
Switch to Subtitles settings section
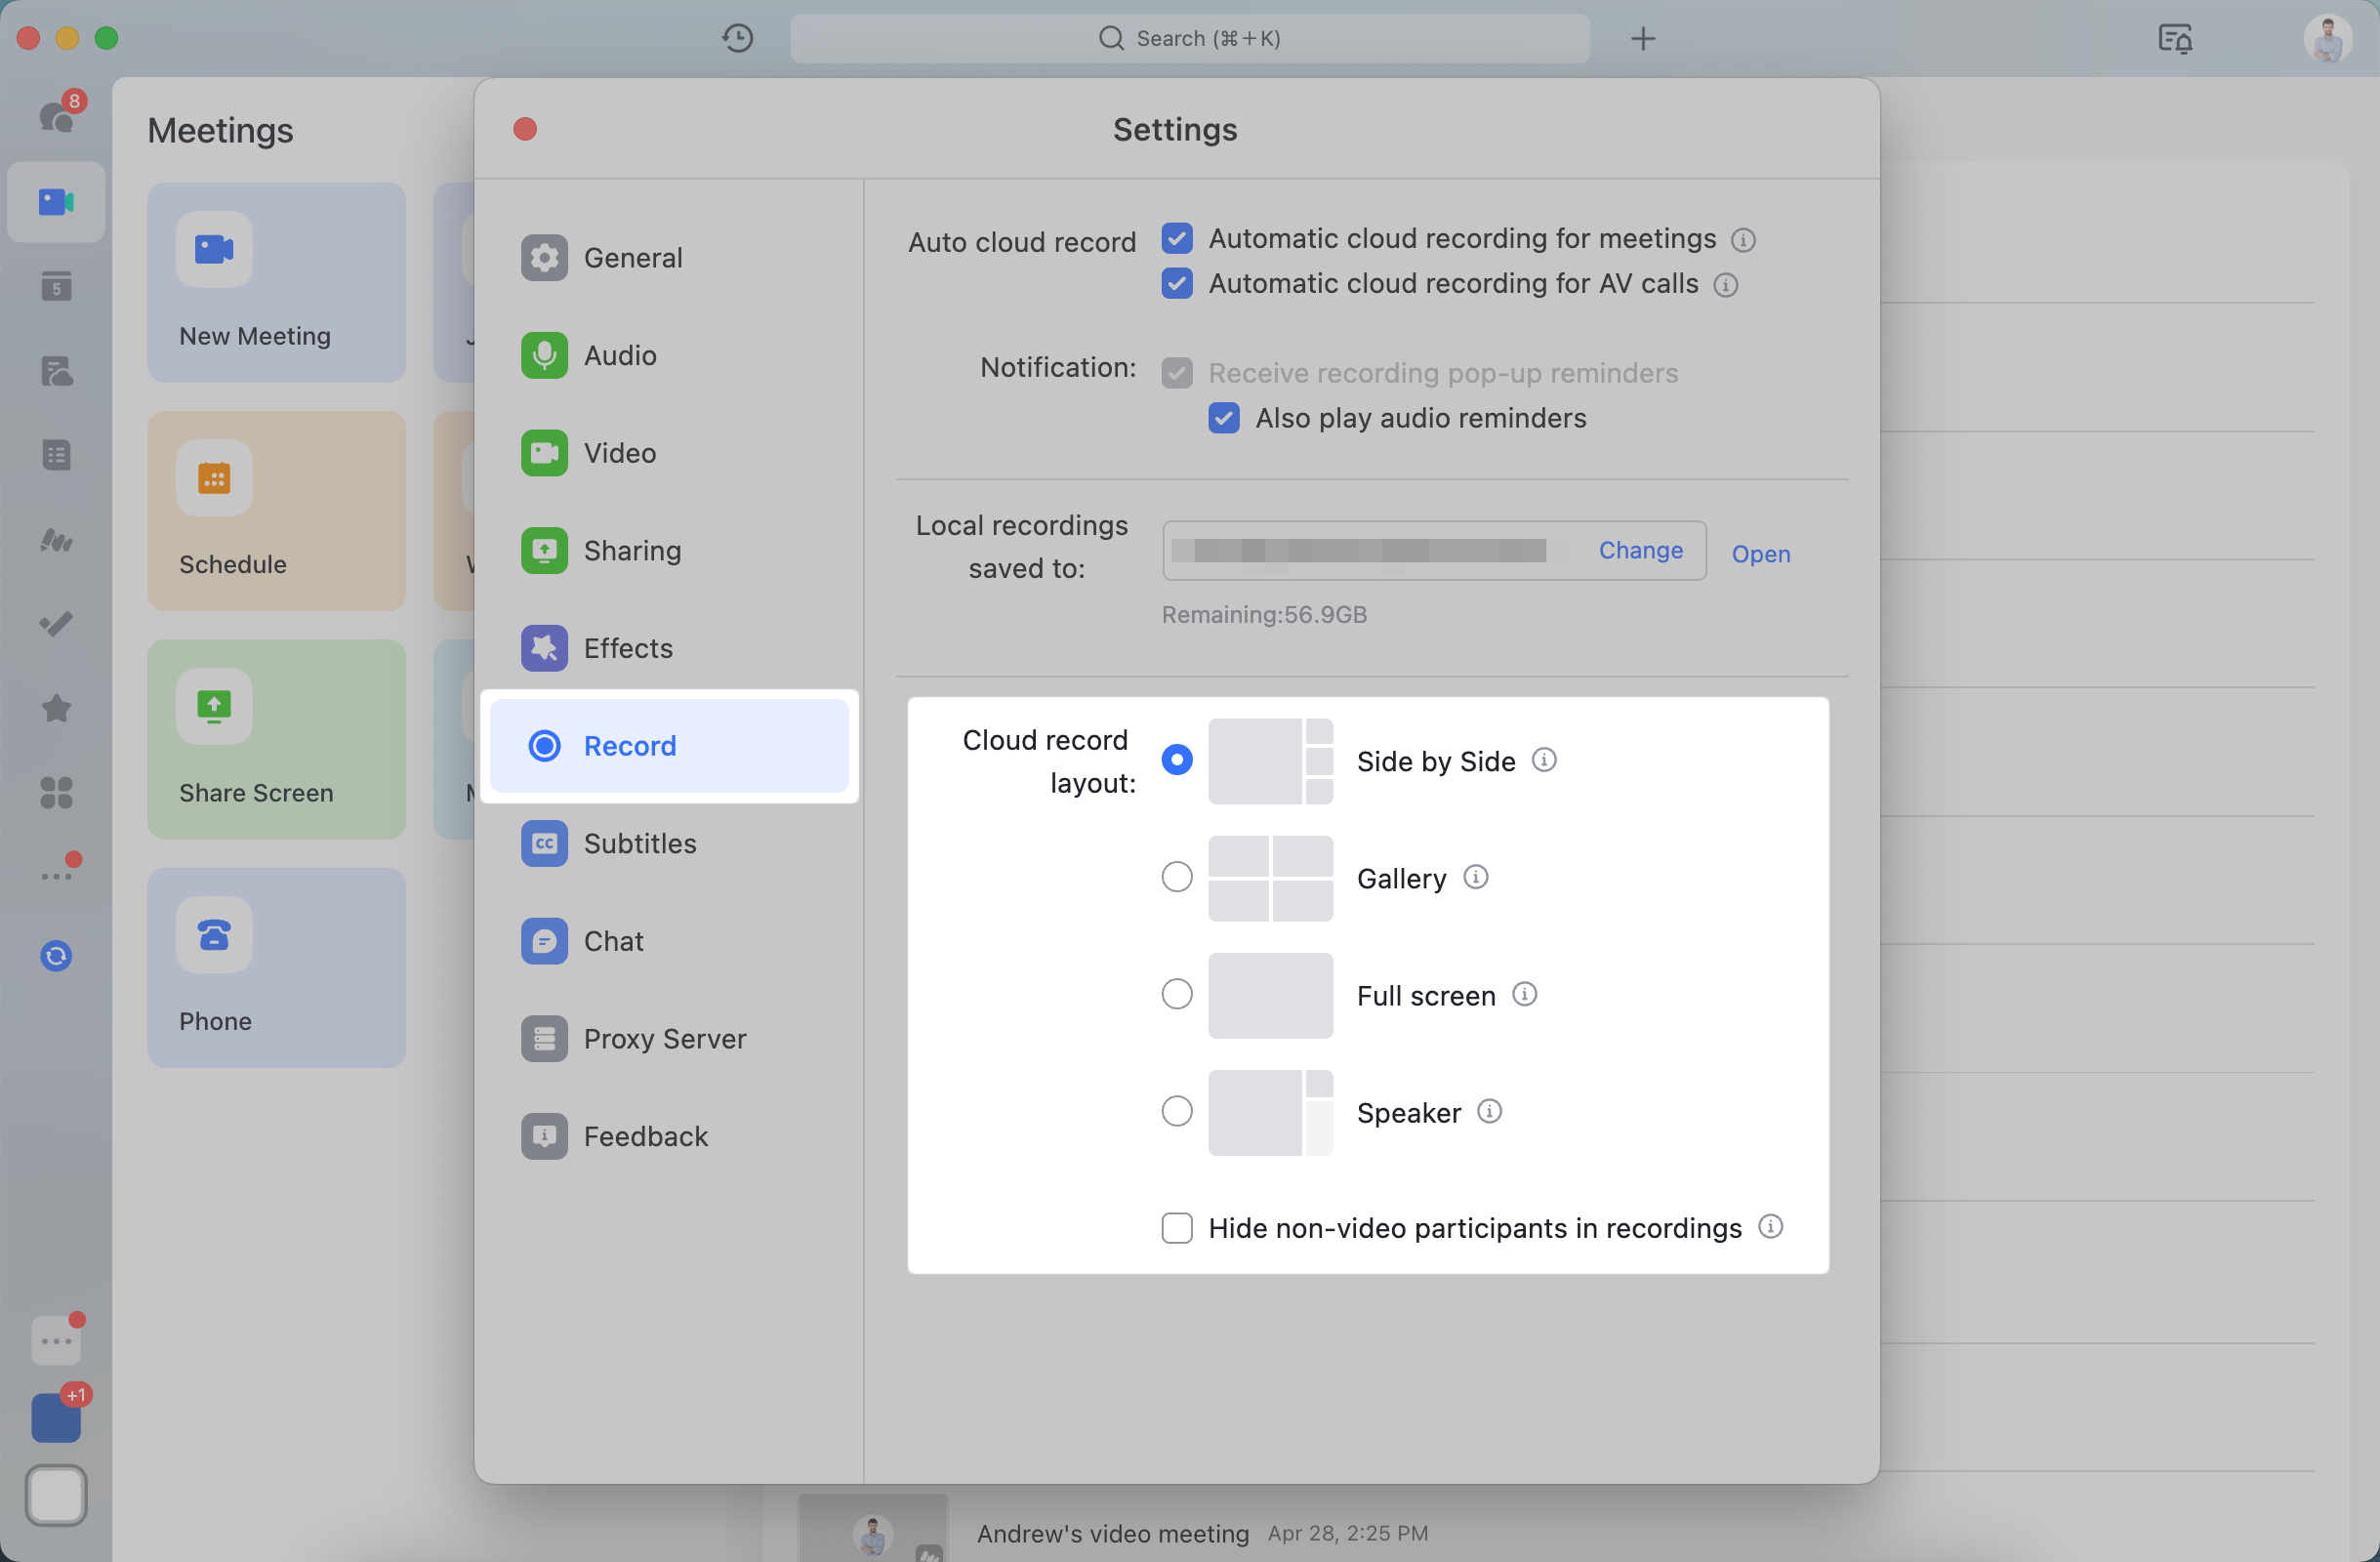click(x=639, y=843)
